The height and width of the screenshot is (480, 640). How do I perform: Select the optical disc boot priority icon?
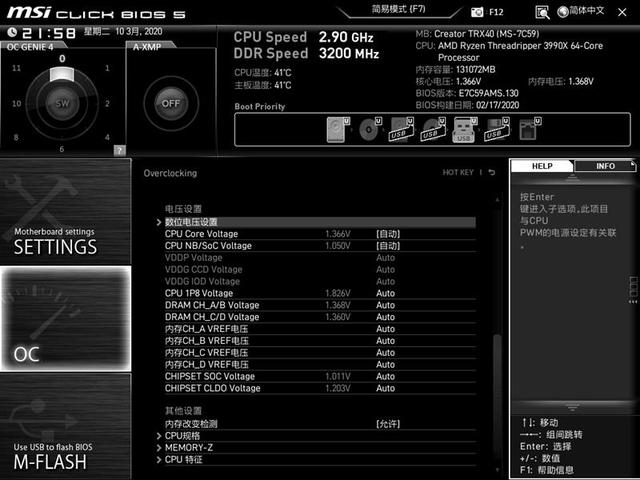coord(370,129)
